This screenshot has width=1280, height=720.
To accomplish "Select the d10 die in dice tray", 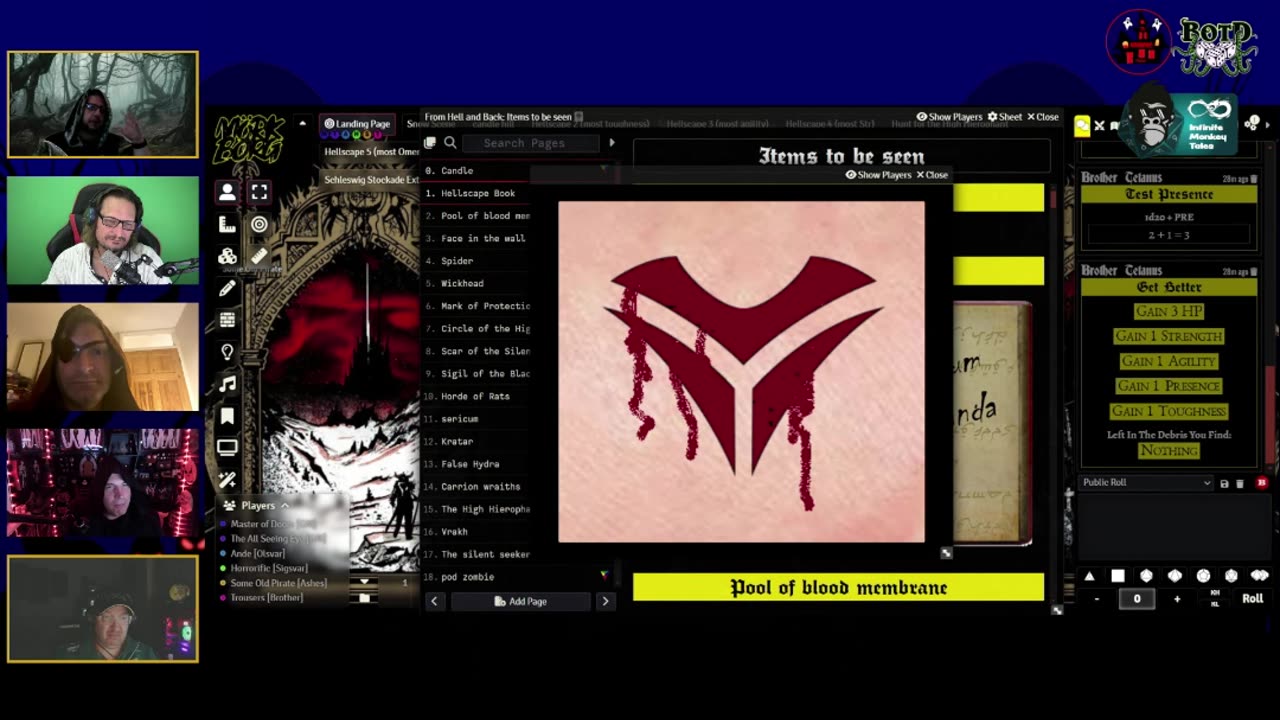I will [1175, 576].
